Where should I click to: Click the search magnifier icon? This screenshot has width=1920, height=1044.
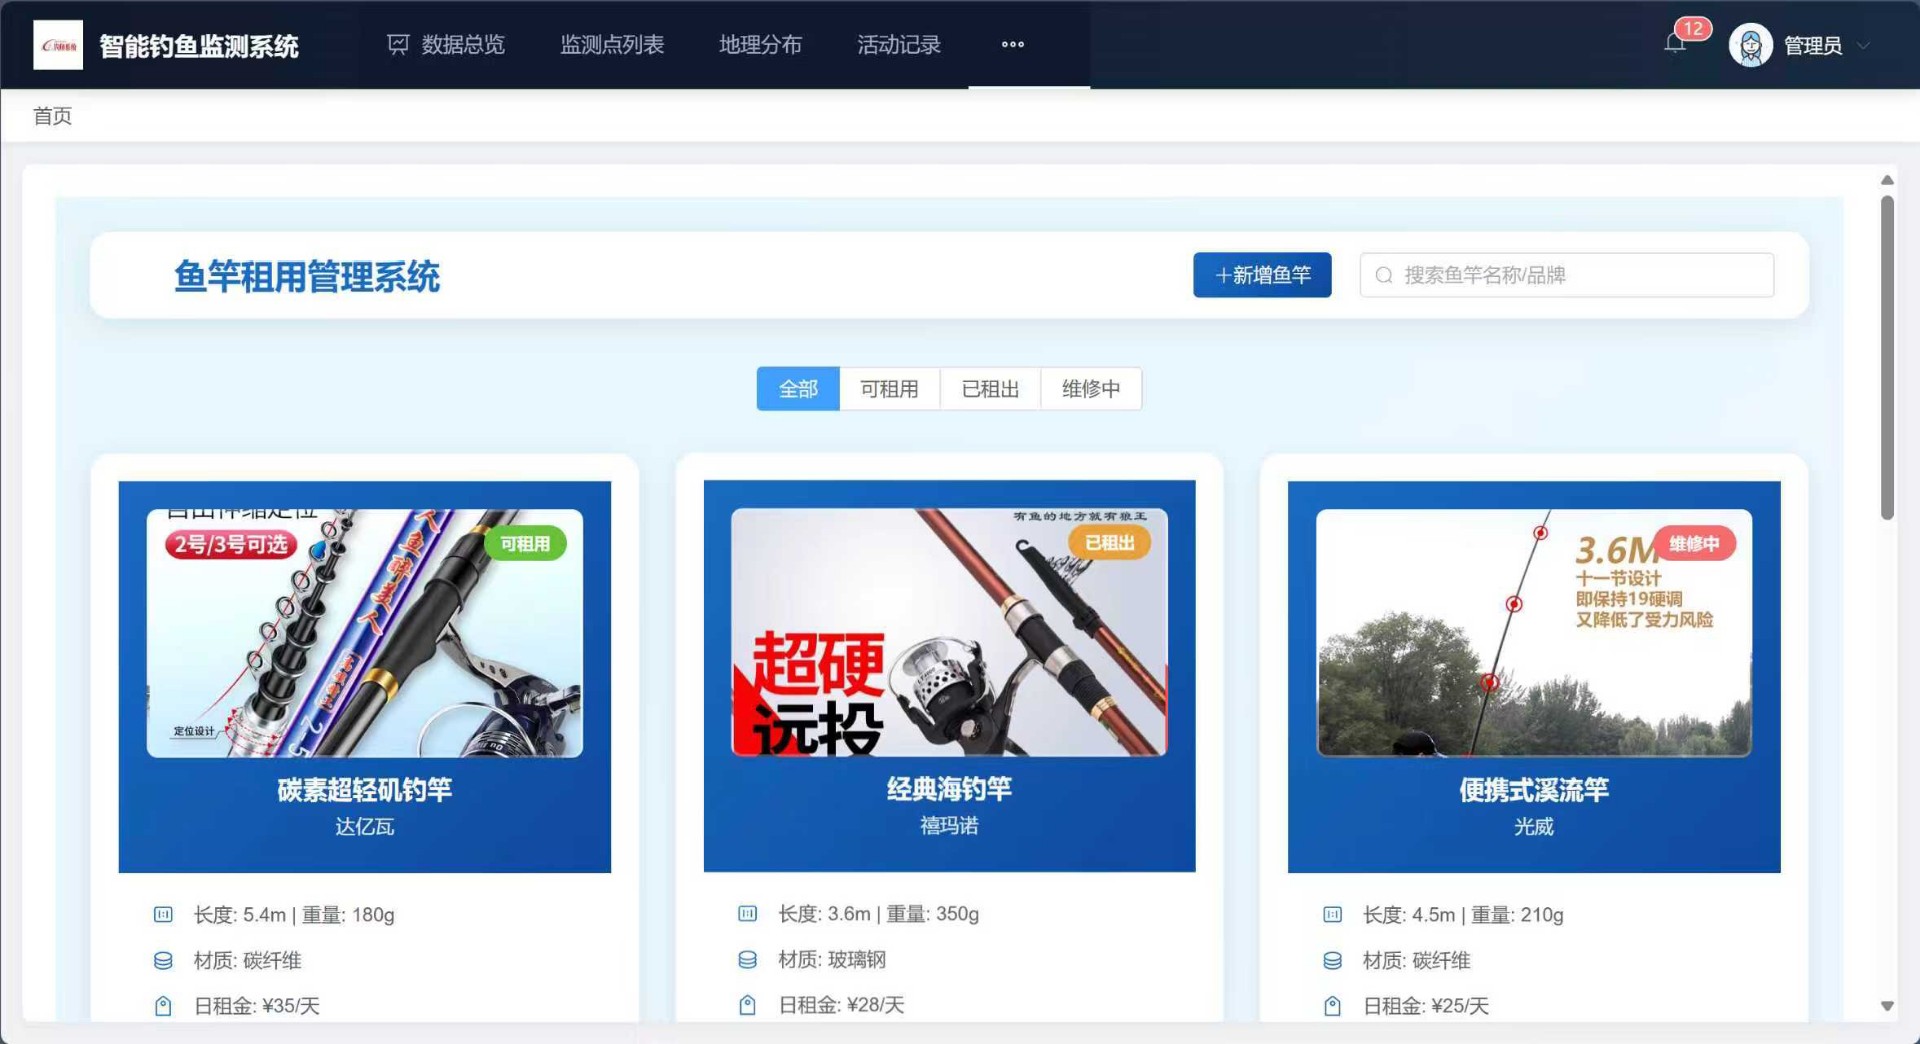[x=1384, y=276]
